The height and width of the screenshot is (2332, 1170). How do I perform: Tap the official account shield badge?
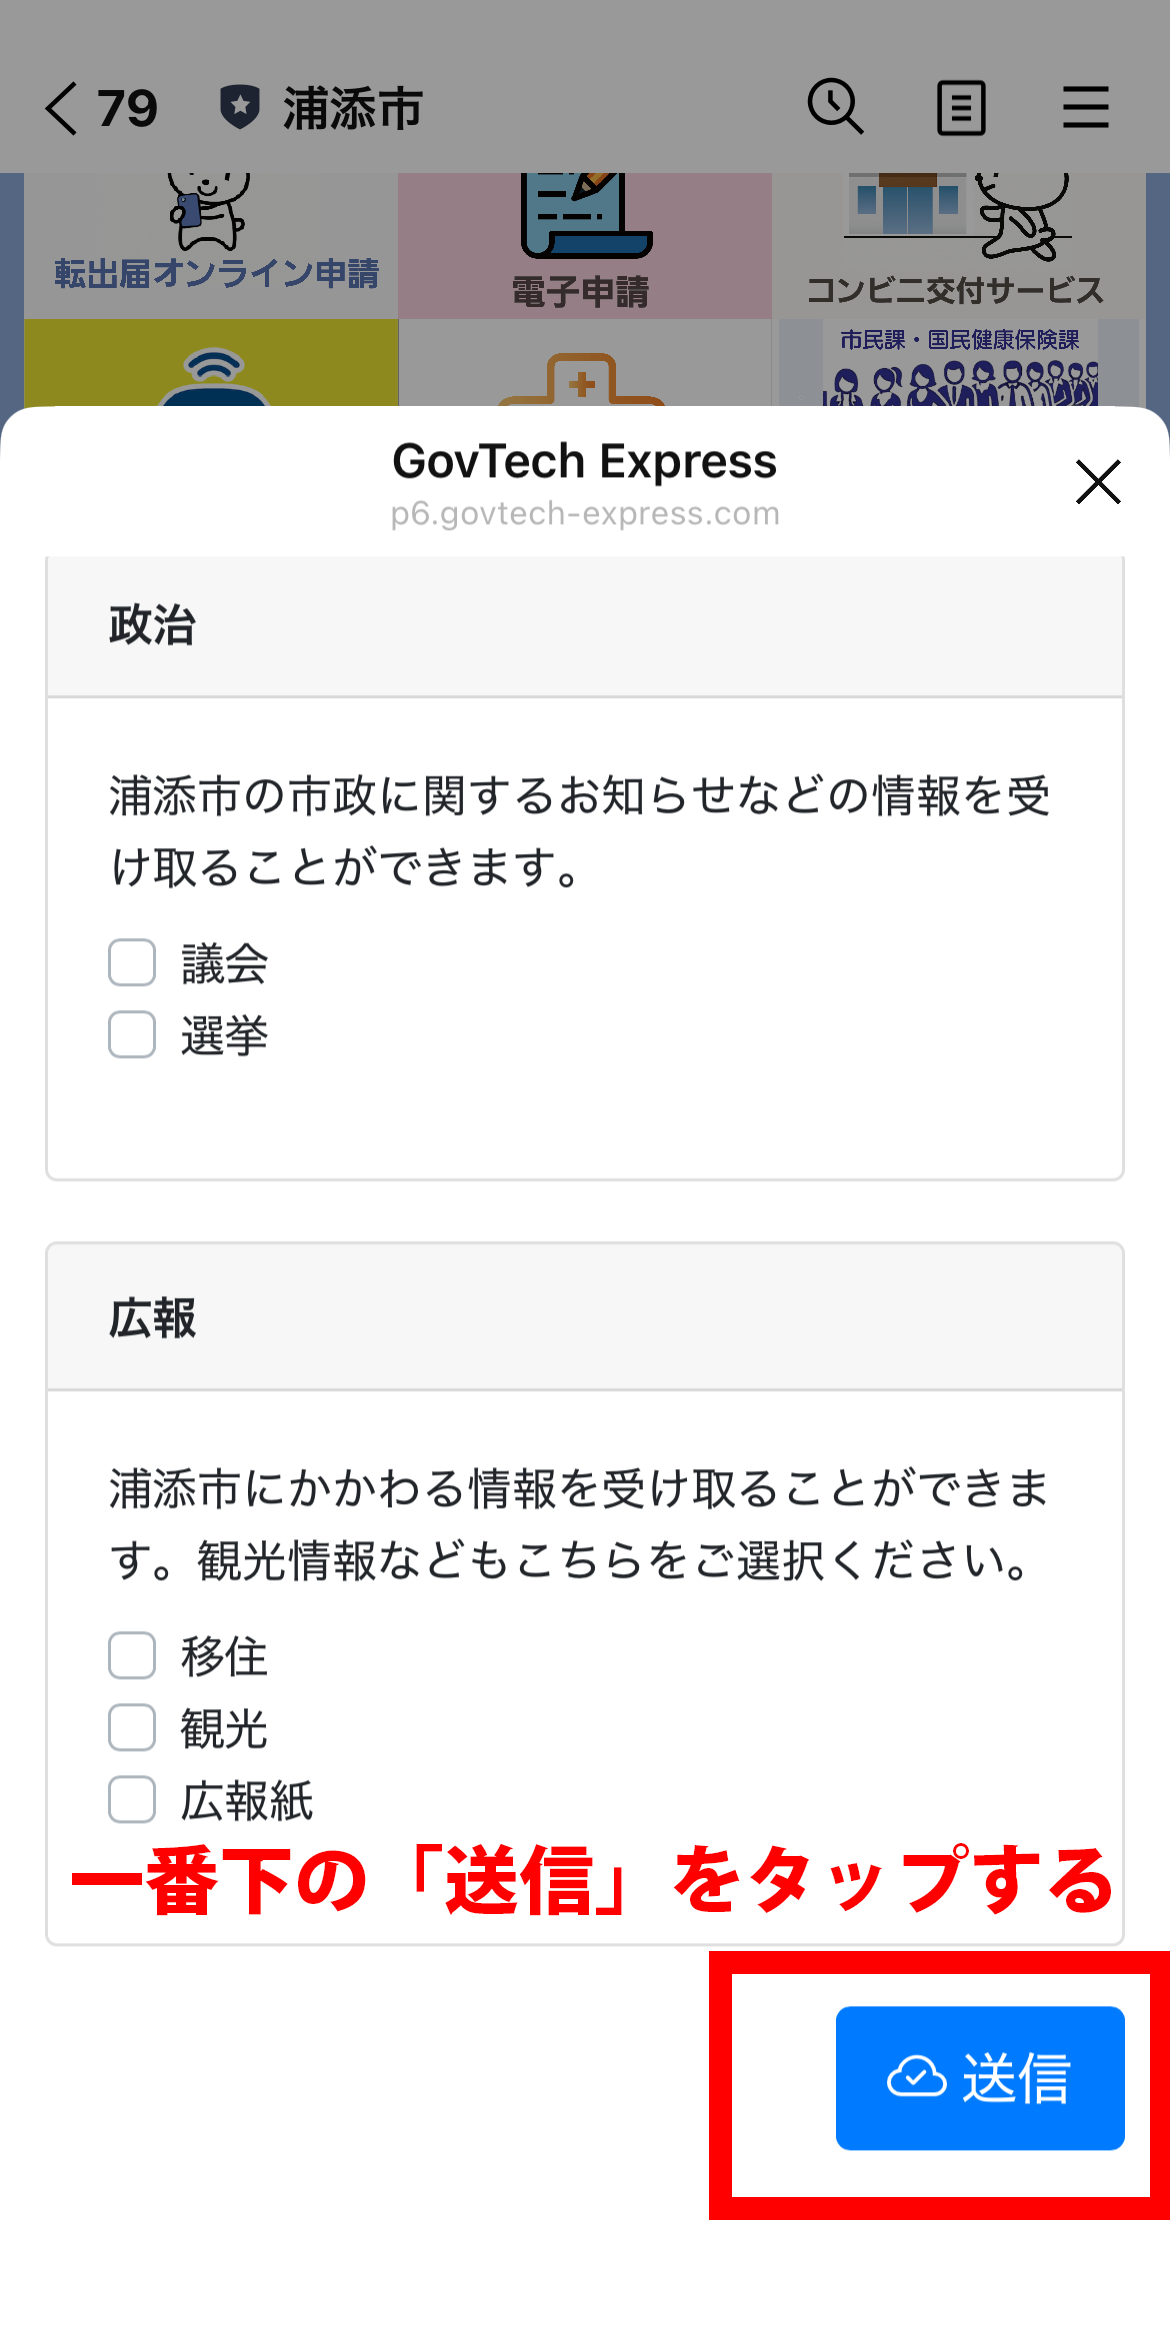pos(240,103)
